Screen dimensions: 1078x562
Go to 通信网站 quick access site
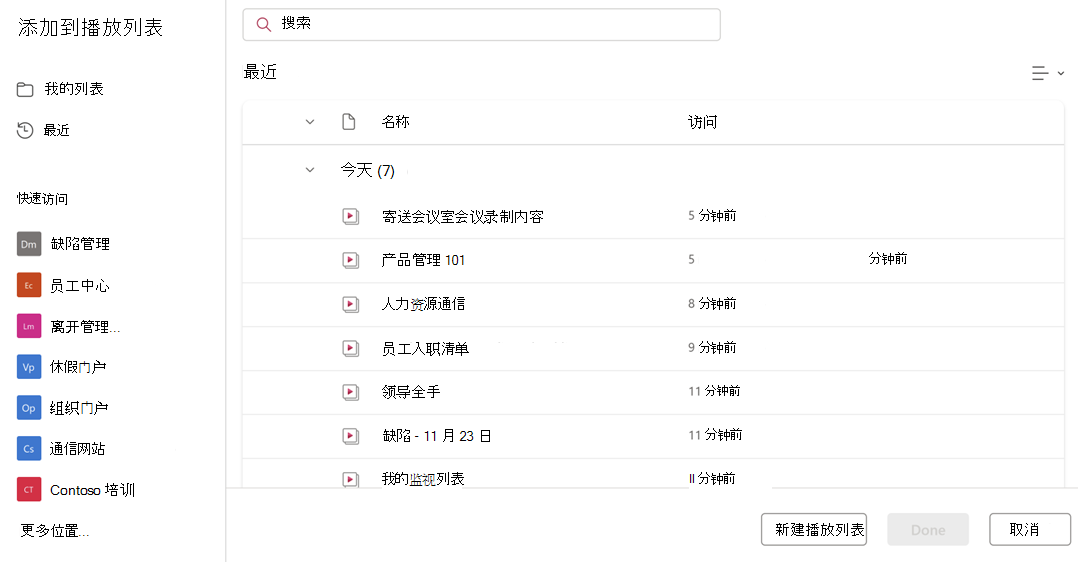coord(77,448)
